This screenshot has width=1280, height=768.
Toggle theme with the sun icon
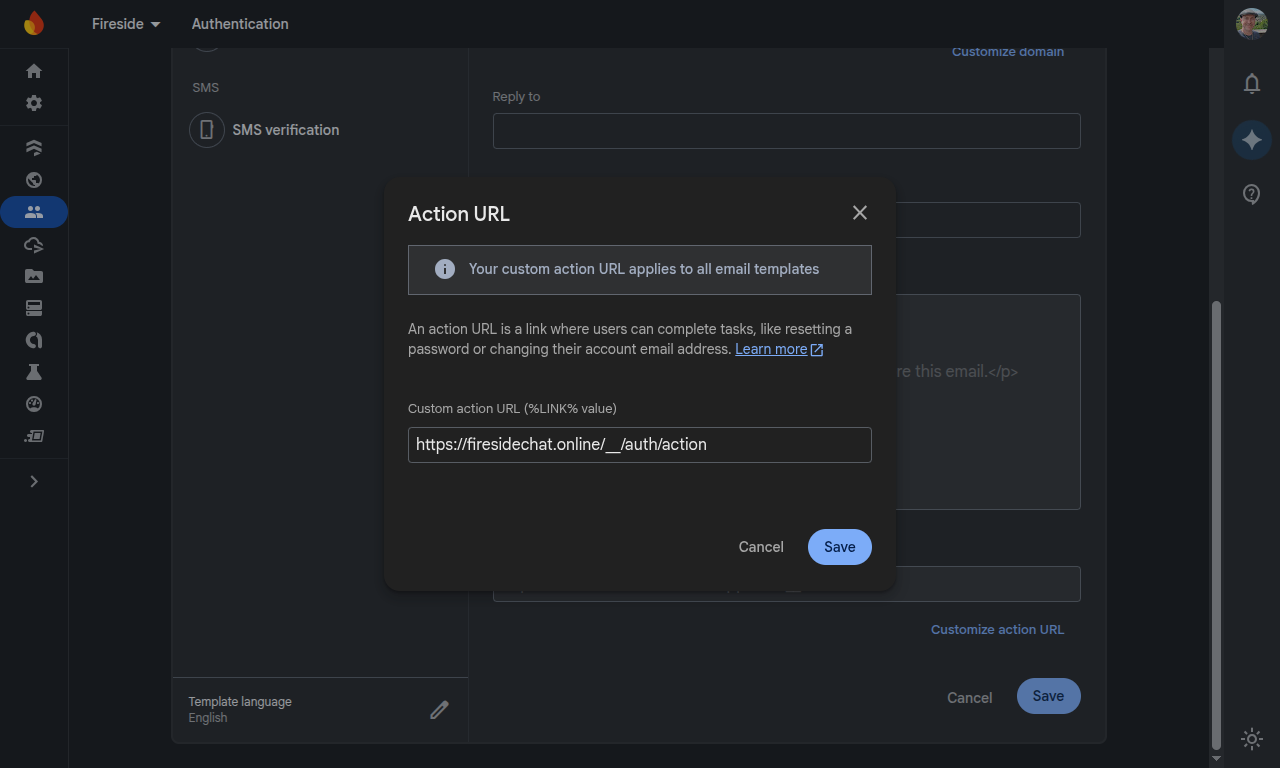point(1251,739)
